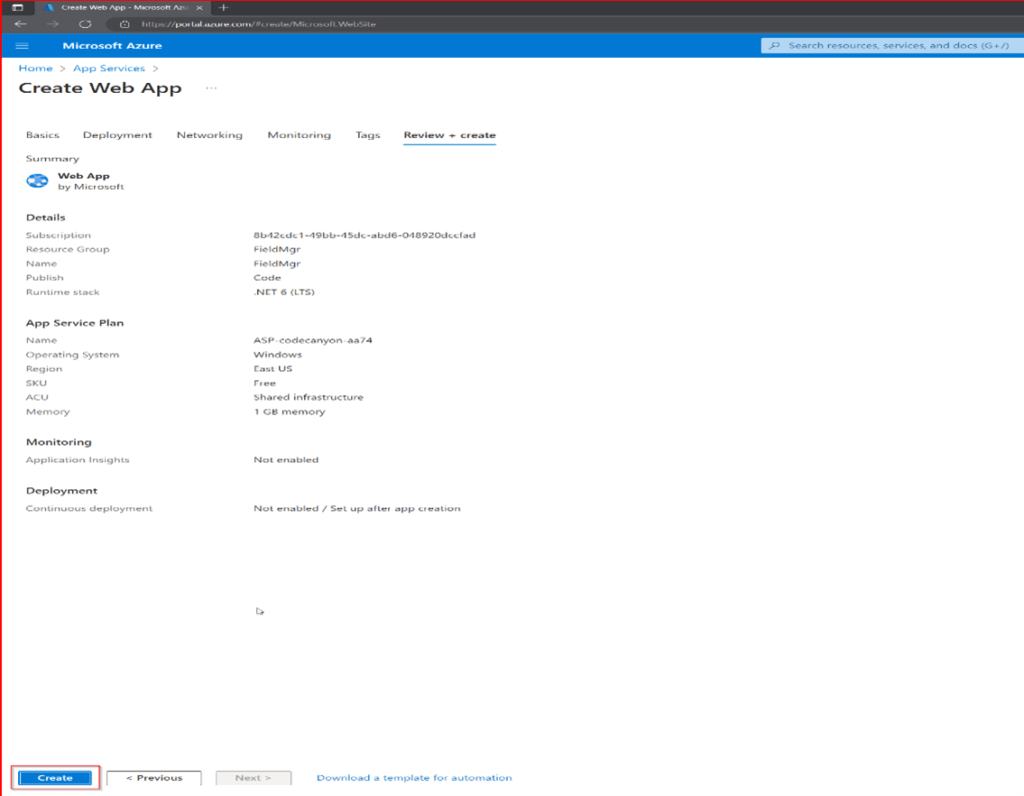Click the disabled Next button
This screenshot has width=1024, height=796.
253,778
